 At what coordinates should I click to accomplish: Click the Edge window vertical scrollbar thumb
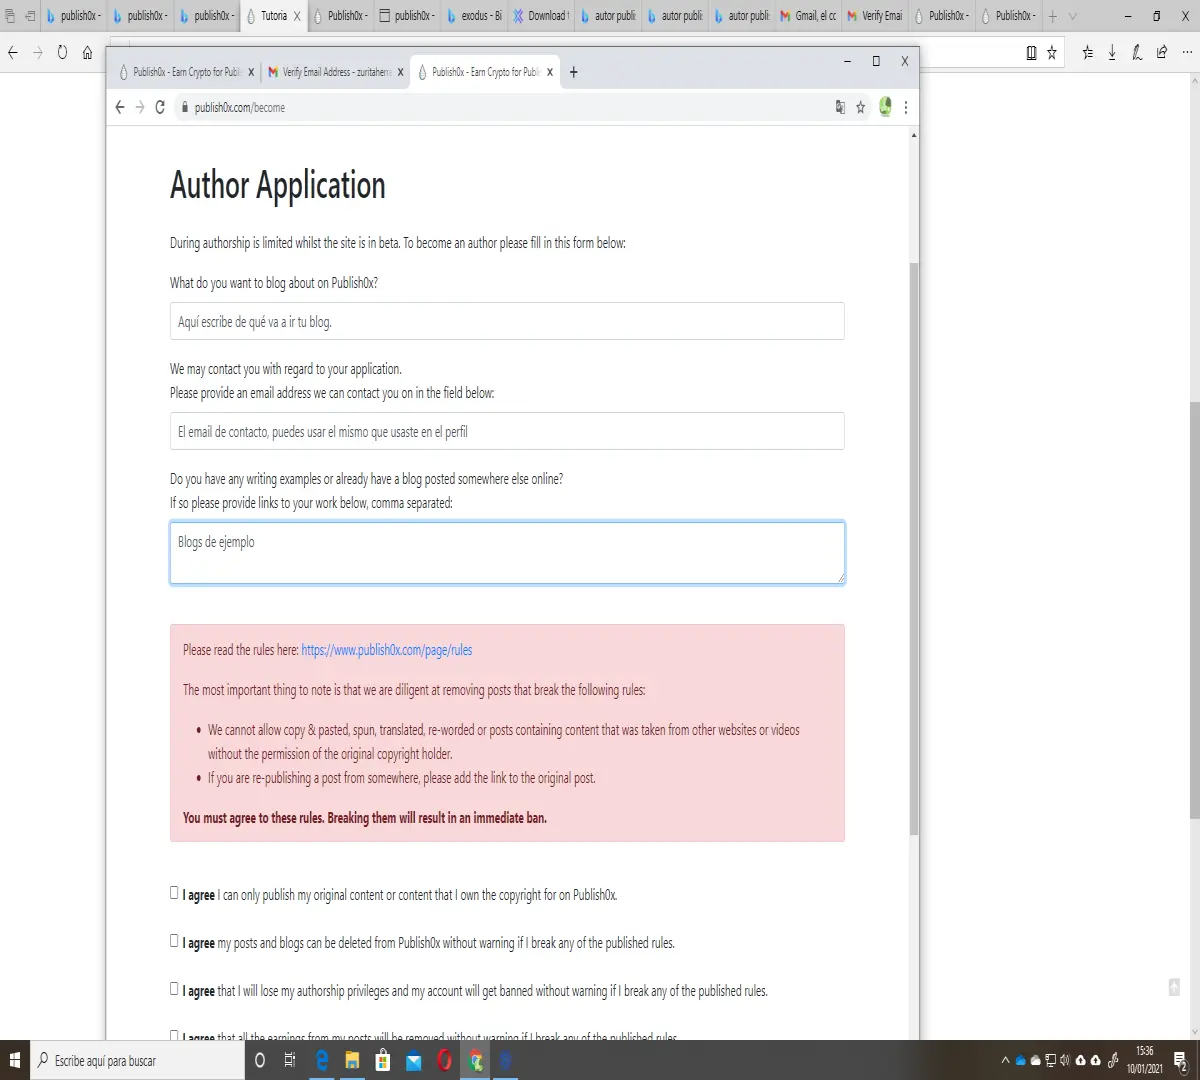click(1195, 610)
